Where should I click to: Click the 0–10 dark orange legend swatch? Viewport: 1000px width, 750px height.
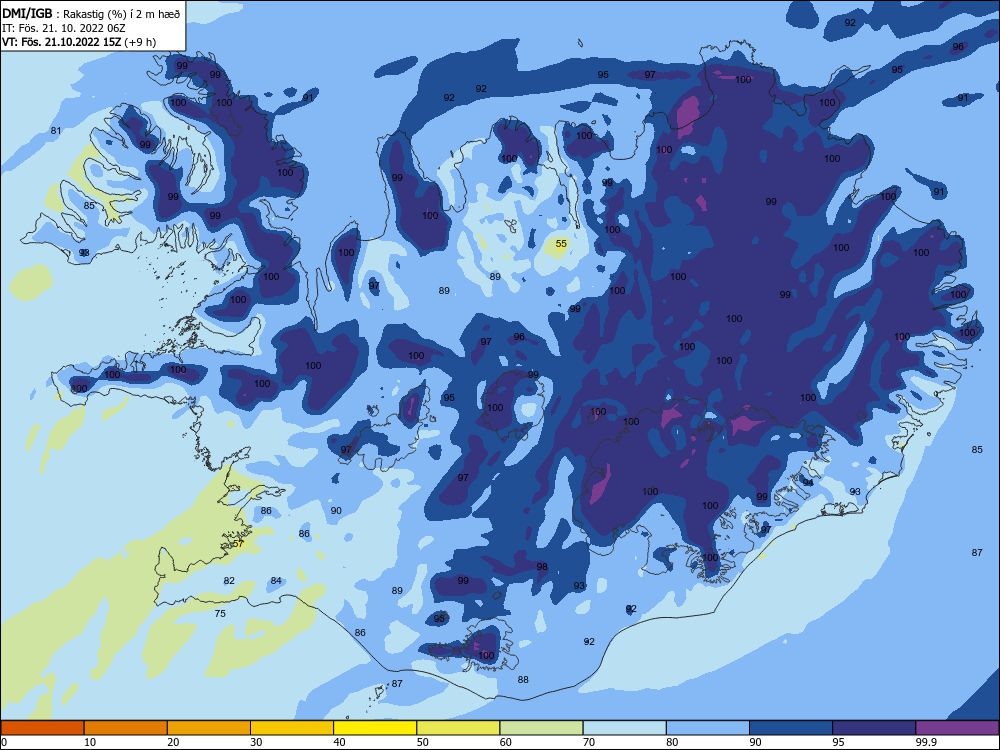pos(42,728)
